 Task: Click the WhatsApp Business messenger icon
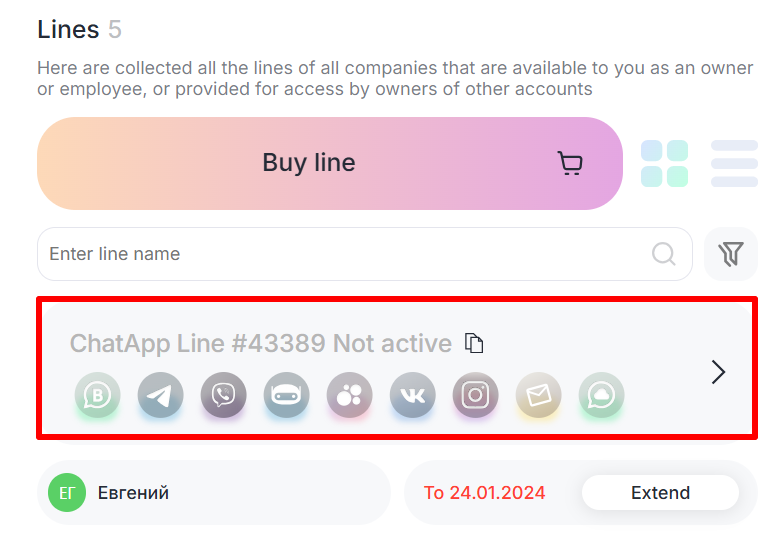98,395
